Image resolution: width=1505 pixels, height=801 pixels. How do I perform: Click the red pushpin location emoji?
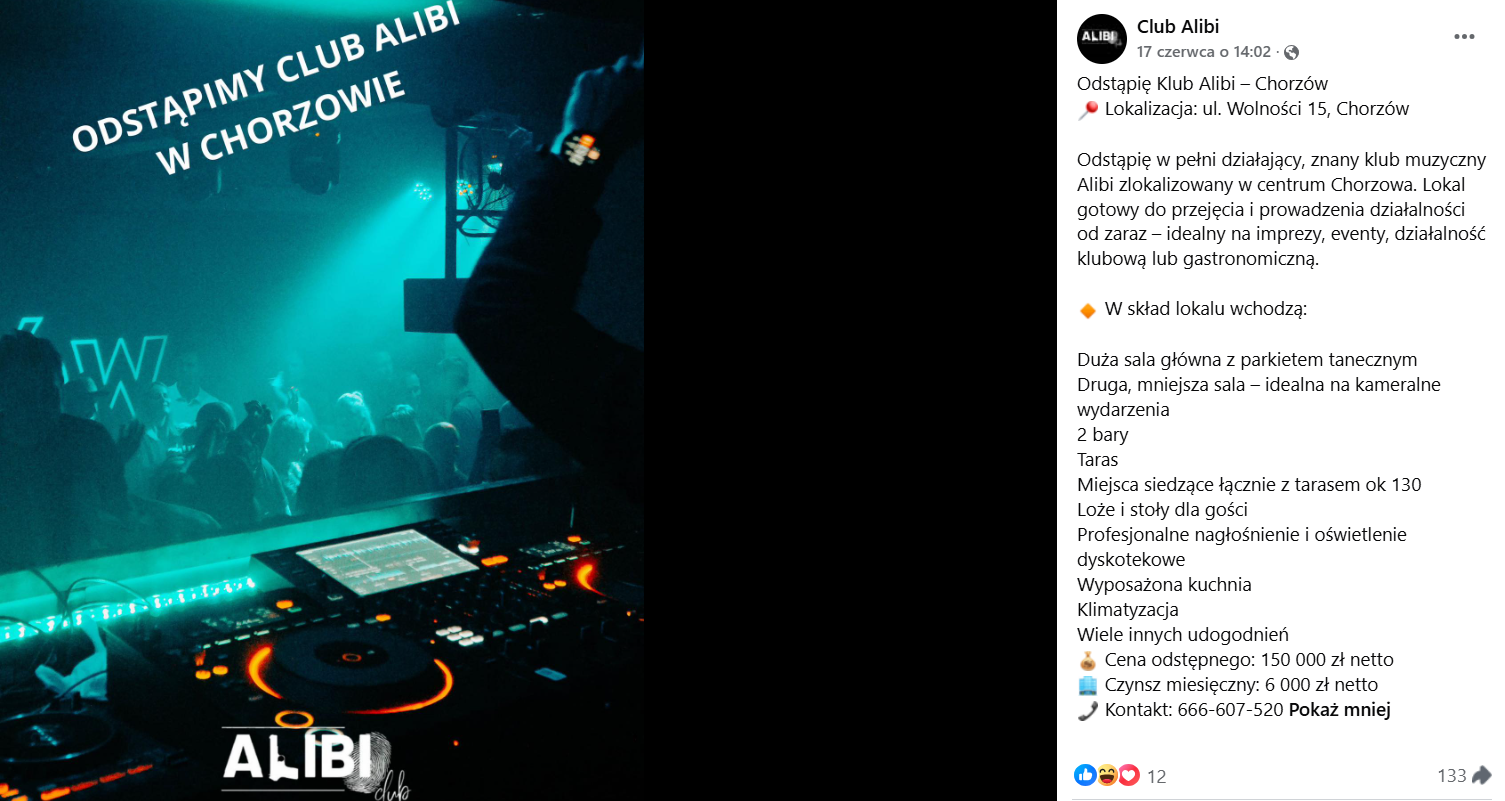(x=1088, y=110)
